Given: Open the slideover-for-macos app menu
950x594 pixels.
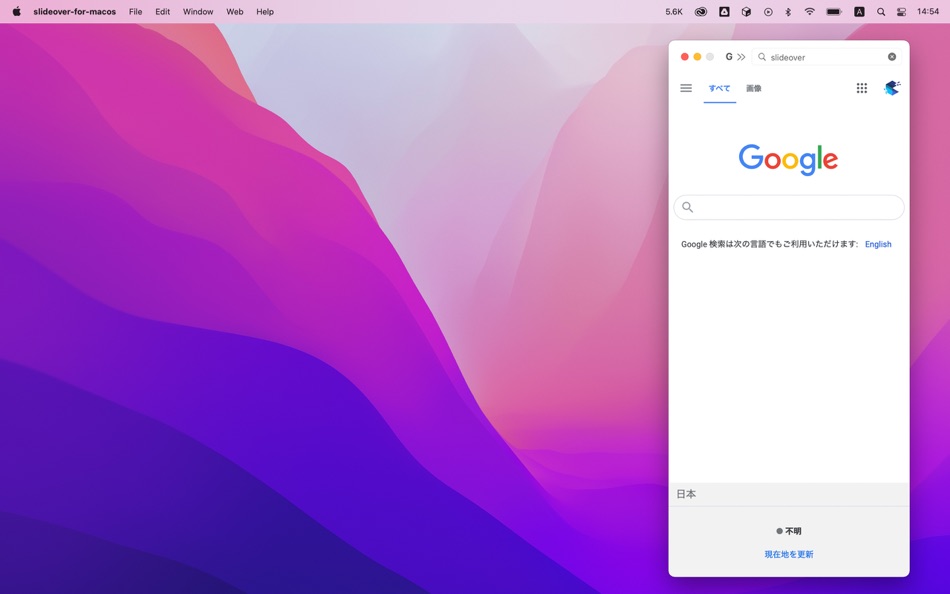Looking at the screenshot, I should coord(75,12).
